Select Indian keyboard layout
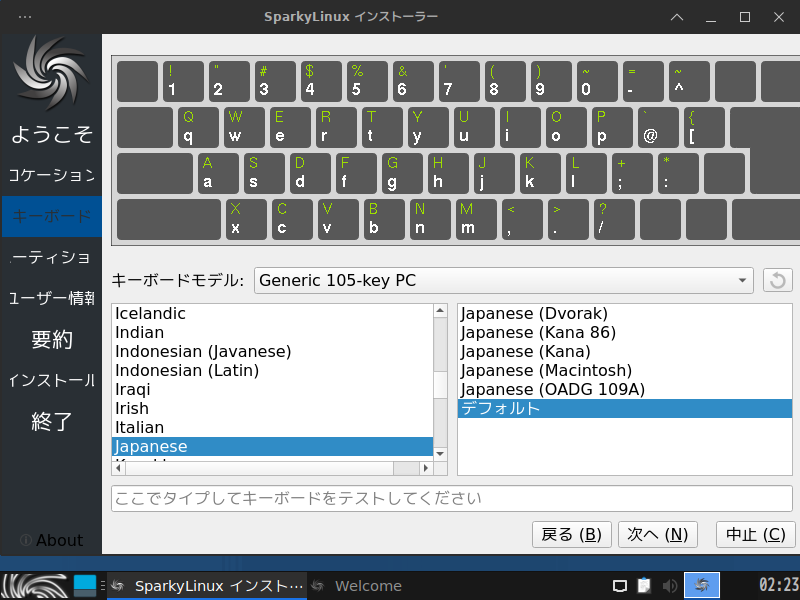Image resolution: width=800 pixels, height=600 pixels. coord(272,332)
